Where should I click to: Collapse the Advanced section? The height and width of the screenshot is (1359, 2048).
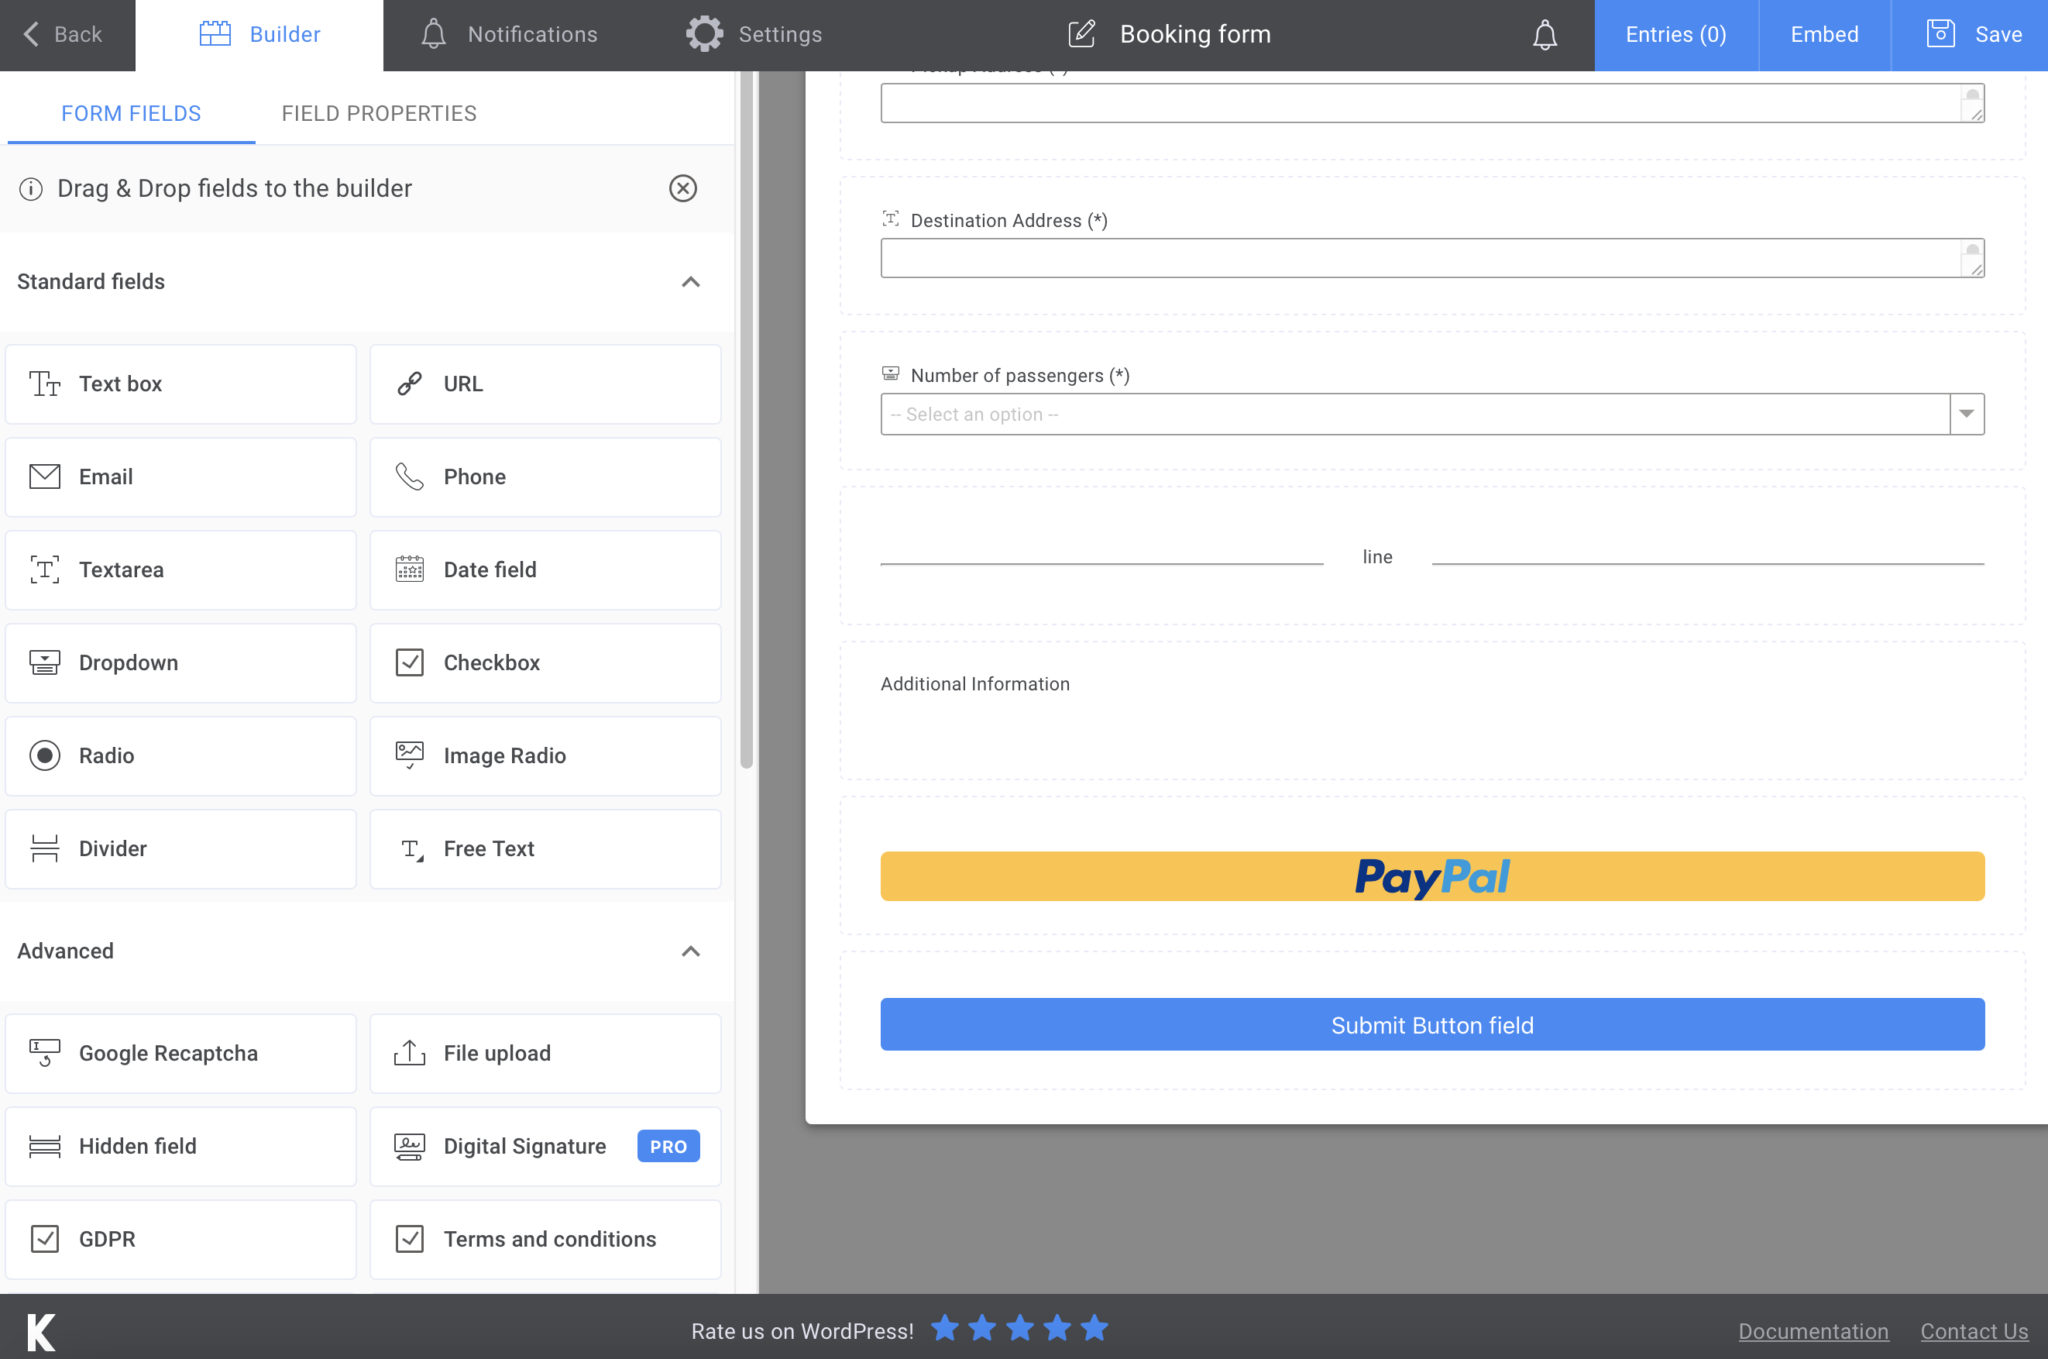click(x=690, y=951)
